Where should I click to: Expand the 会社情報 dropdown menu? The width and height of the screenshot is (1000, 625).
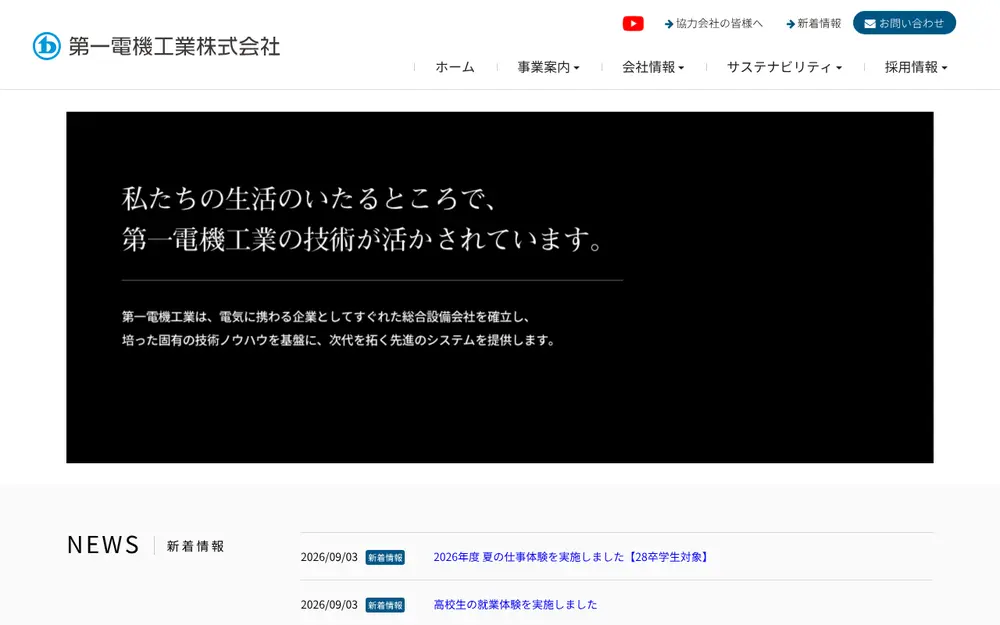653,67
